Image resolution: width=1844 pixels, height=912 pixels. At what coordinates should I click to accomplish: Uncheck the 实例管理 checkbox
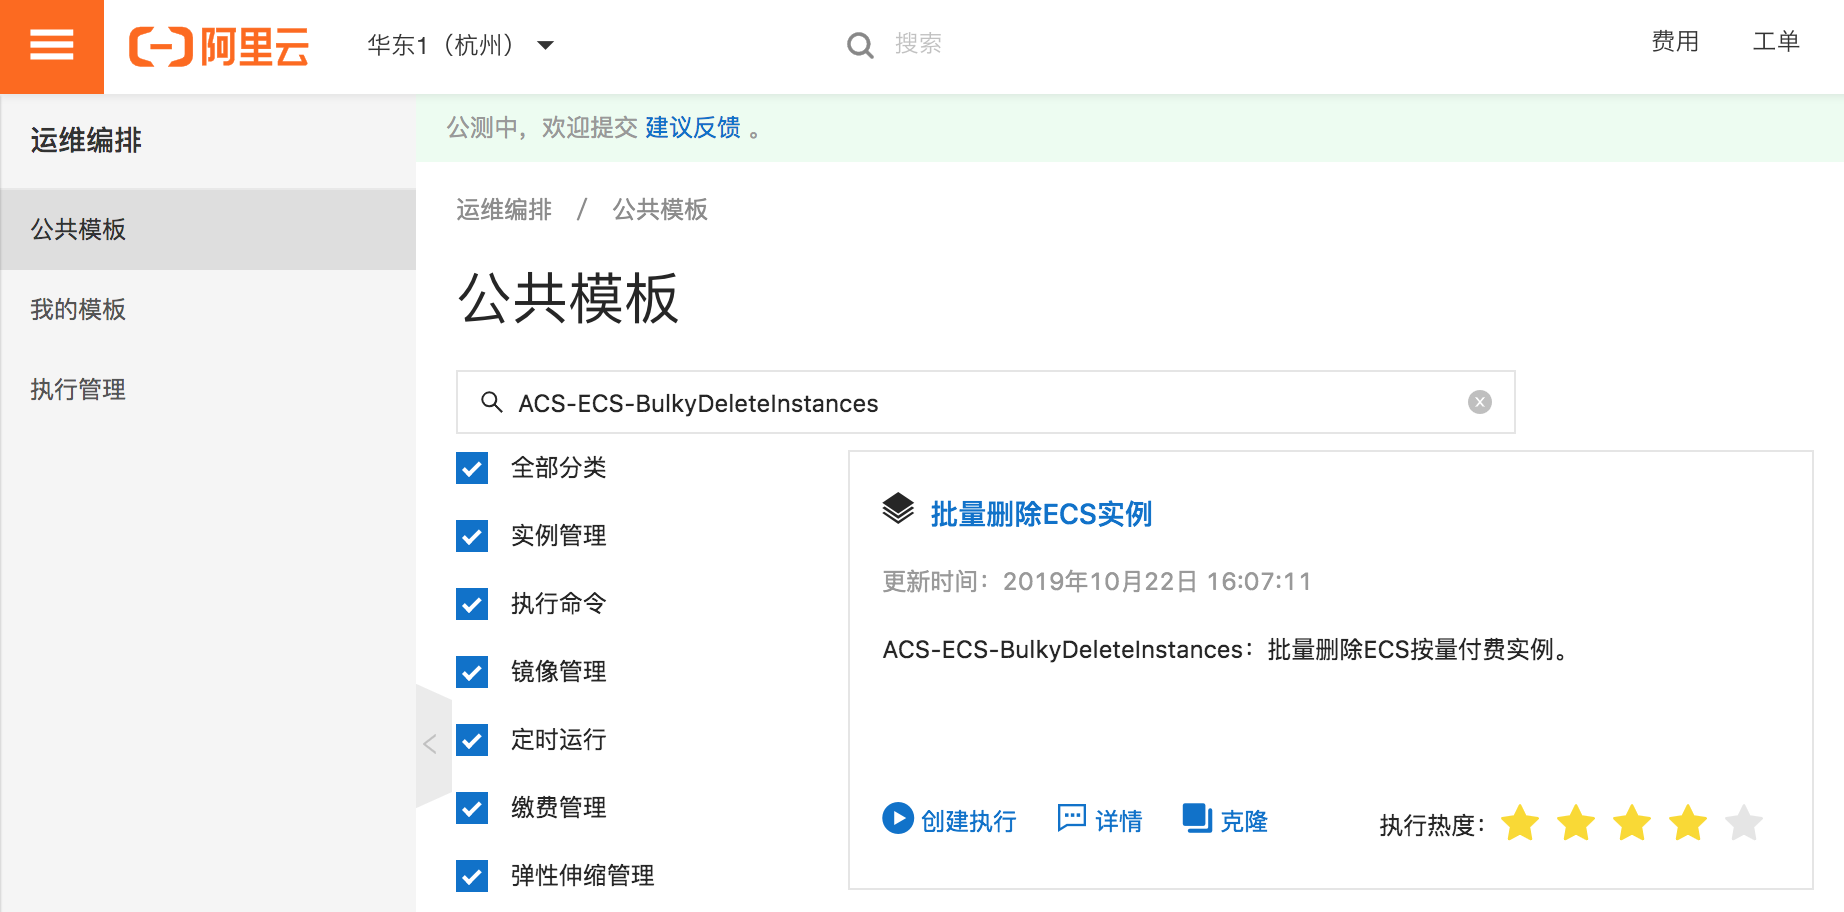coord(472,536)
